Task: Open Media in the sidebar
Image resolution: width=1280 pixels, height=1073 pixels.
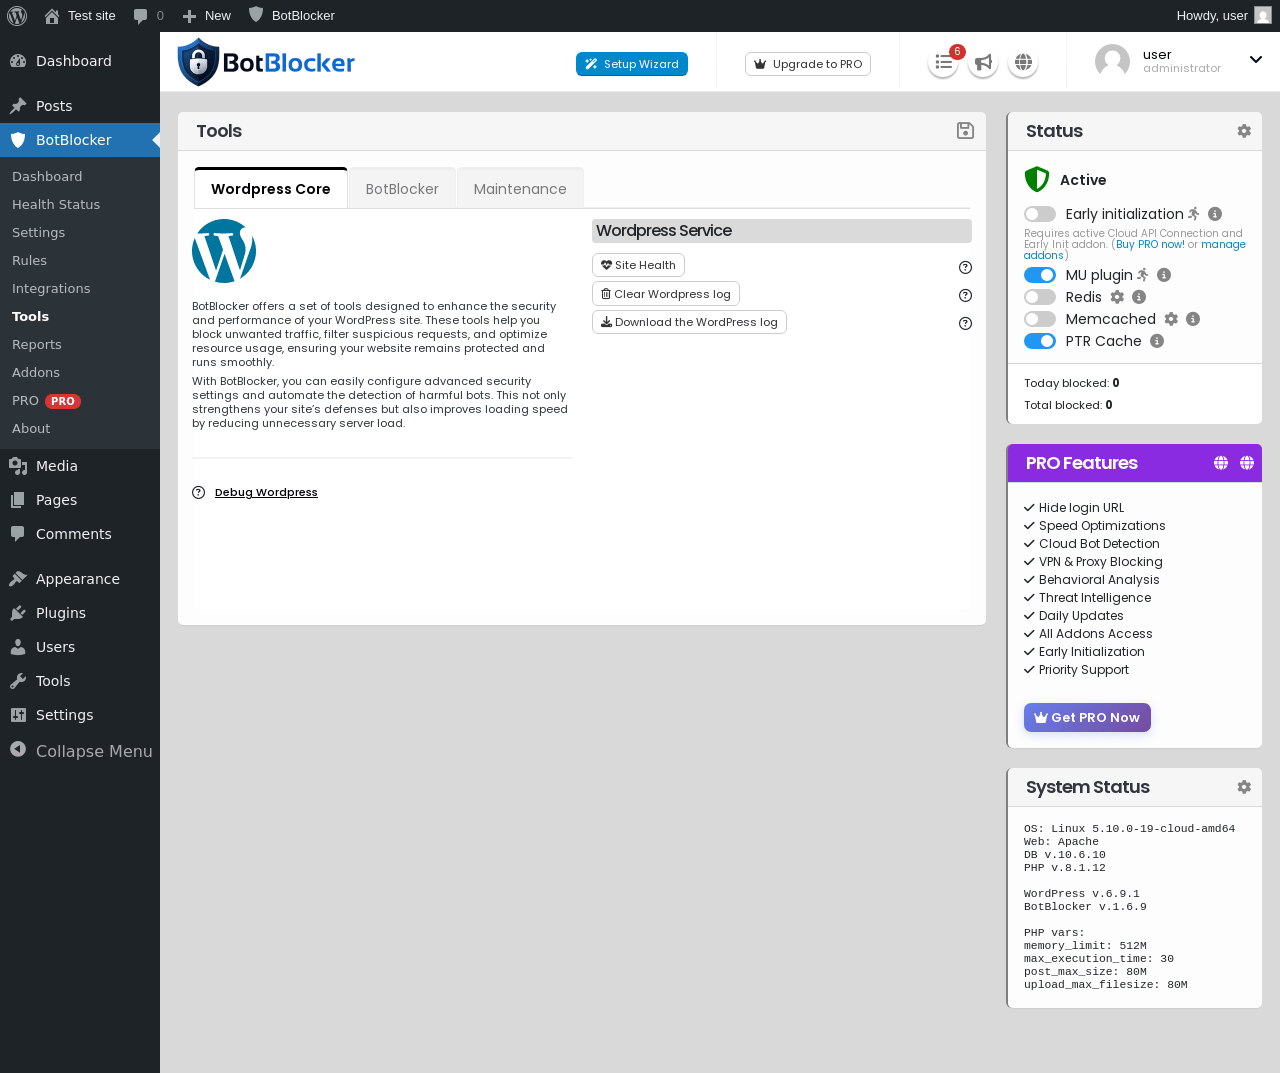Action: pos(80,466)
